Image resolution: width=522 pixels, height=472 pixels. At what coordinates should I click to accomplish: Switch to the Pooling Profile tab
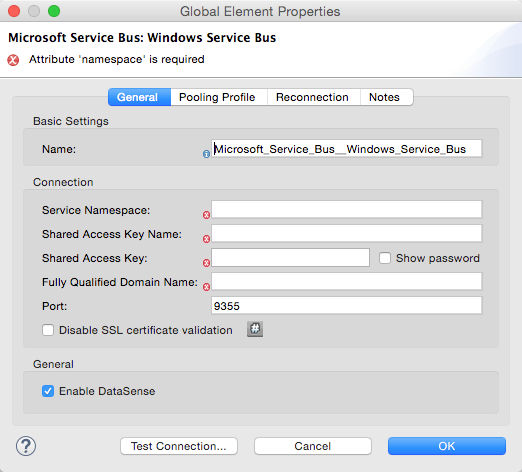(x=219, y=97)
